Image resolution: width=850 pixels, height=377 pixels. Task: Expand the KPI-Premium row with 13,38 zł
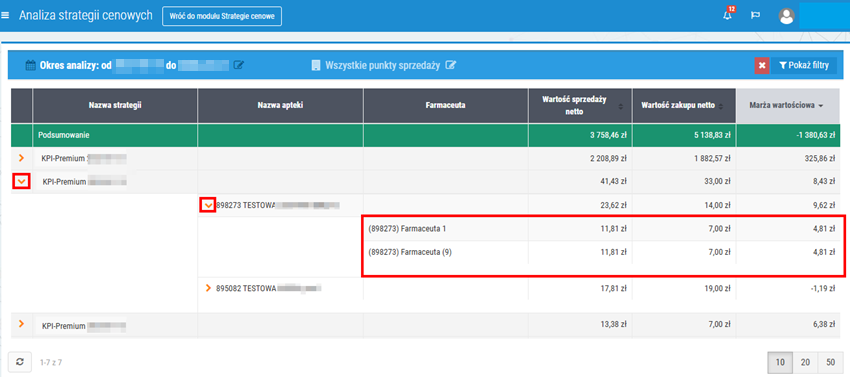(21, 324)
